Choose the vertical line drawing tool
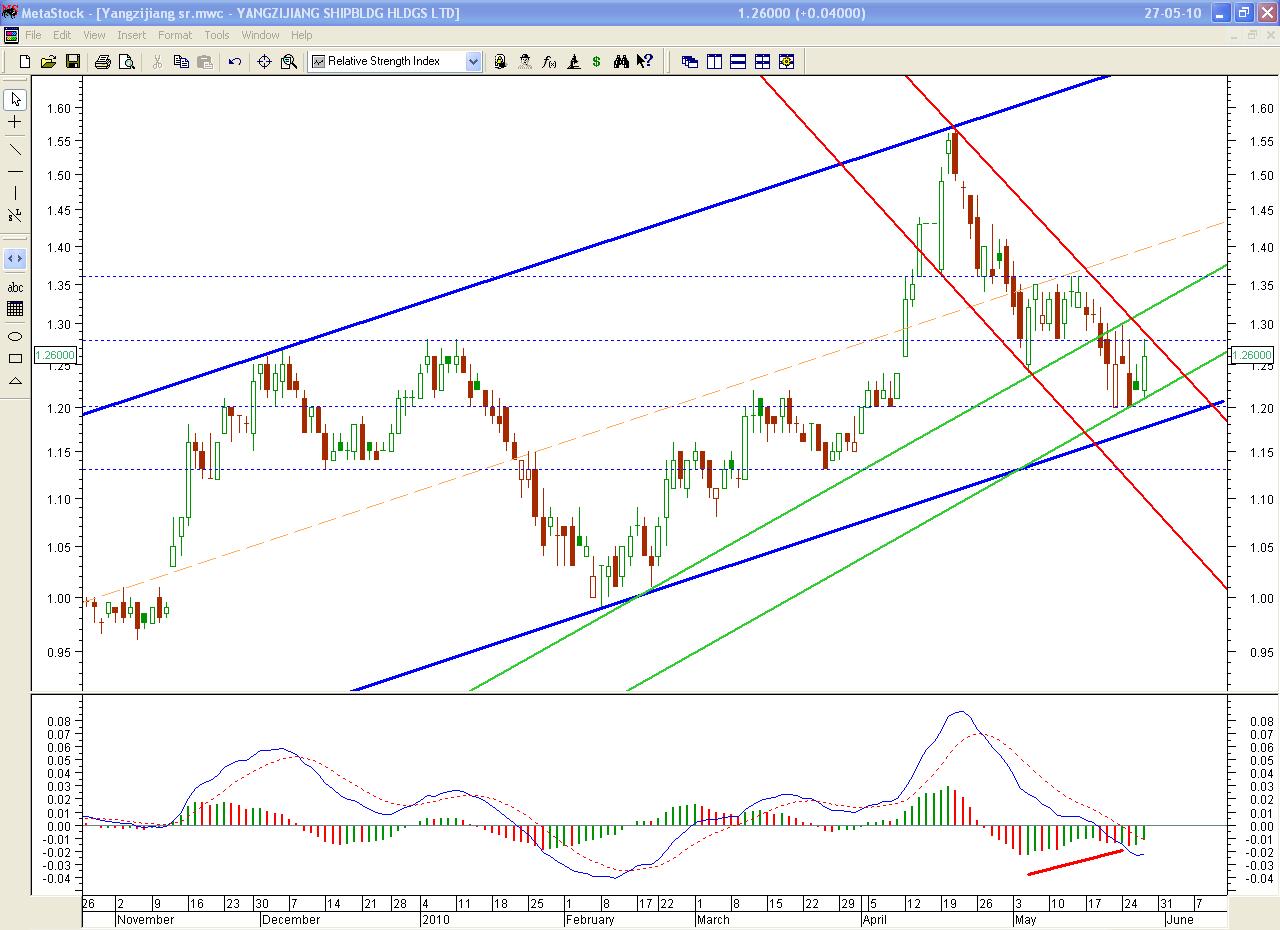 (x=15, y=193)
